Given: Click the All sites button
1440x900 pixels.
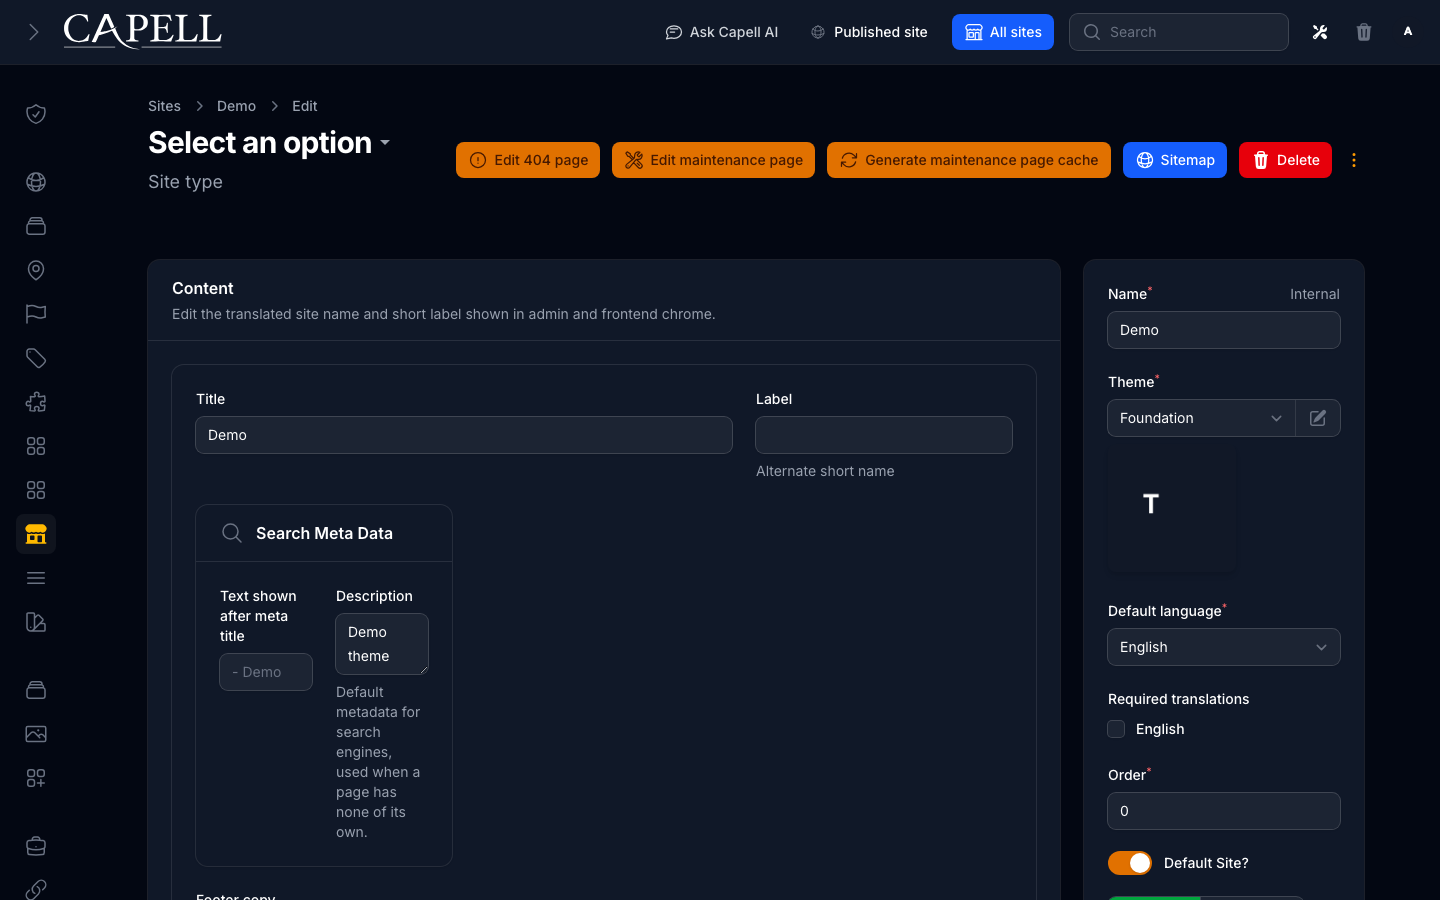Looking at the screenshot, I should (1003, 32).
